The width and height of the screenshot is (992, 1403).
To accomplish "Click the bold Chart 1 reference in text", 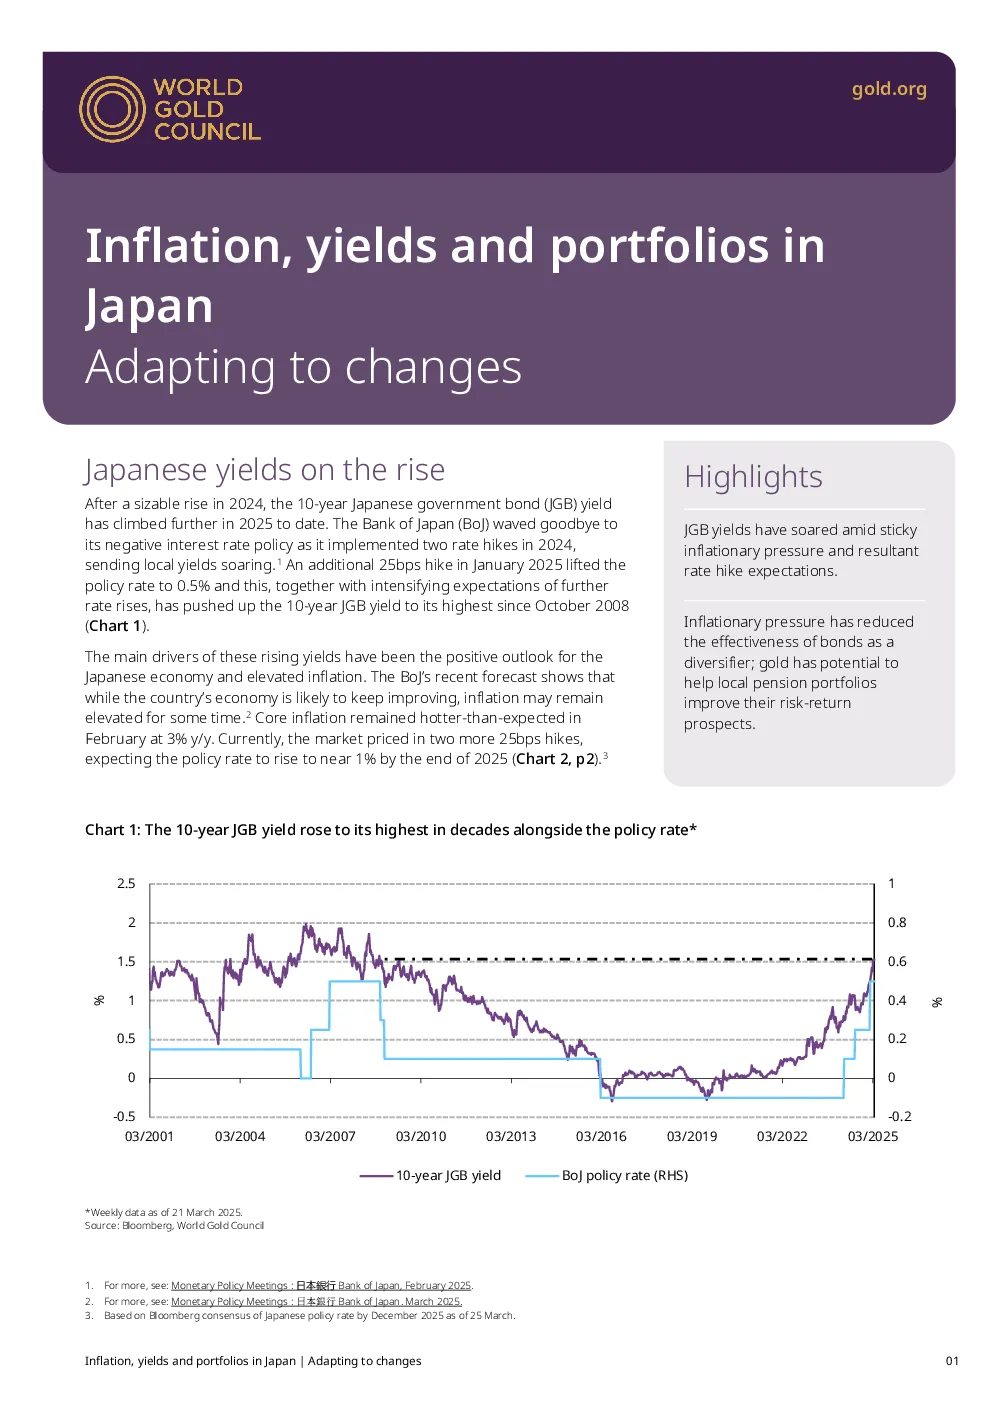I will coord(115,626).
